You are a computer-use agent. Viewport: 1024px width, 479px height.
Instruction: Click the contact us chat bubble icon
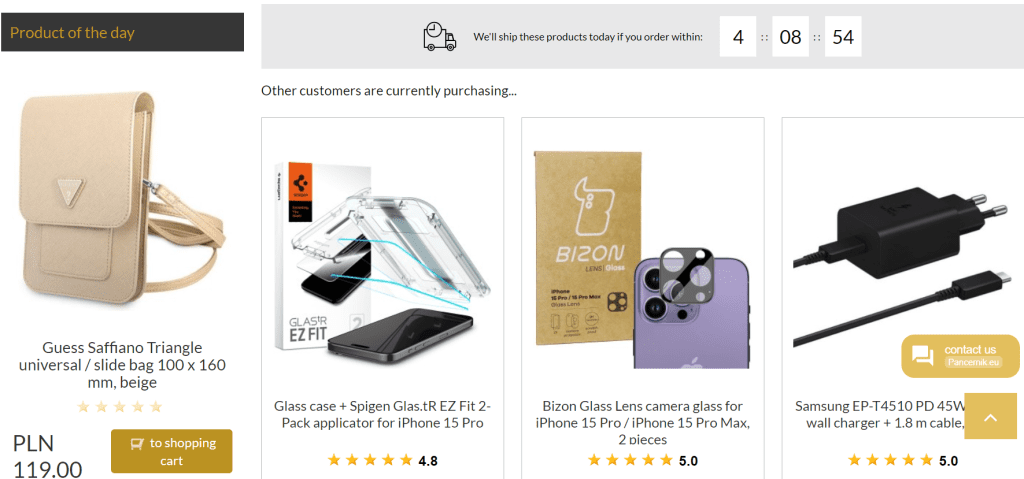(922, 356)
